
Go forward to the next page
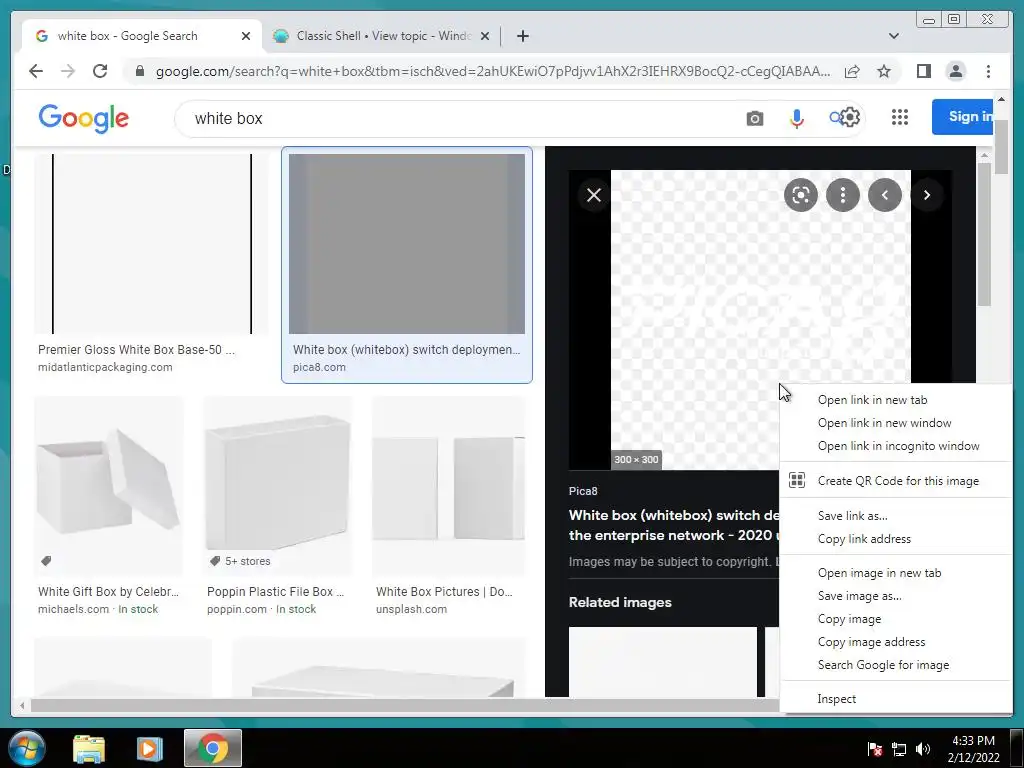coord(68,71)
